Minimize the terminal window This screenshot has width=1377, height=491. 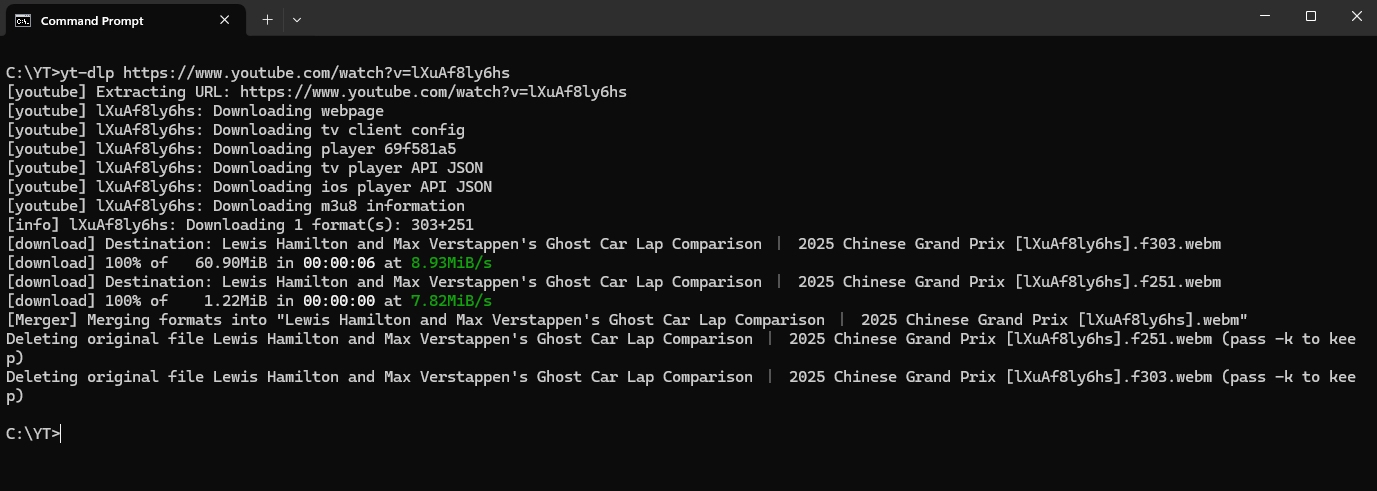click(1264, 16)
